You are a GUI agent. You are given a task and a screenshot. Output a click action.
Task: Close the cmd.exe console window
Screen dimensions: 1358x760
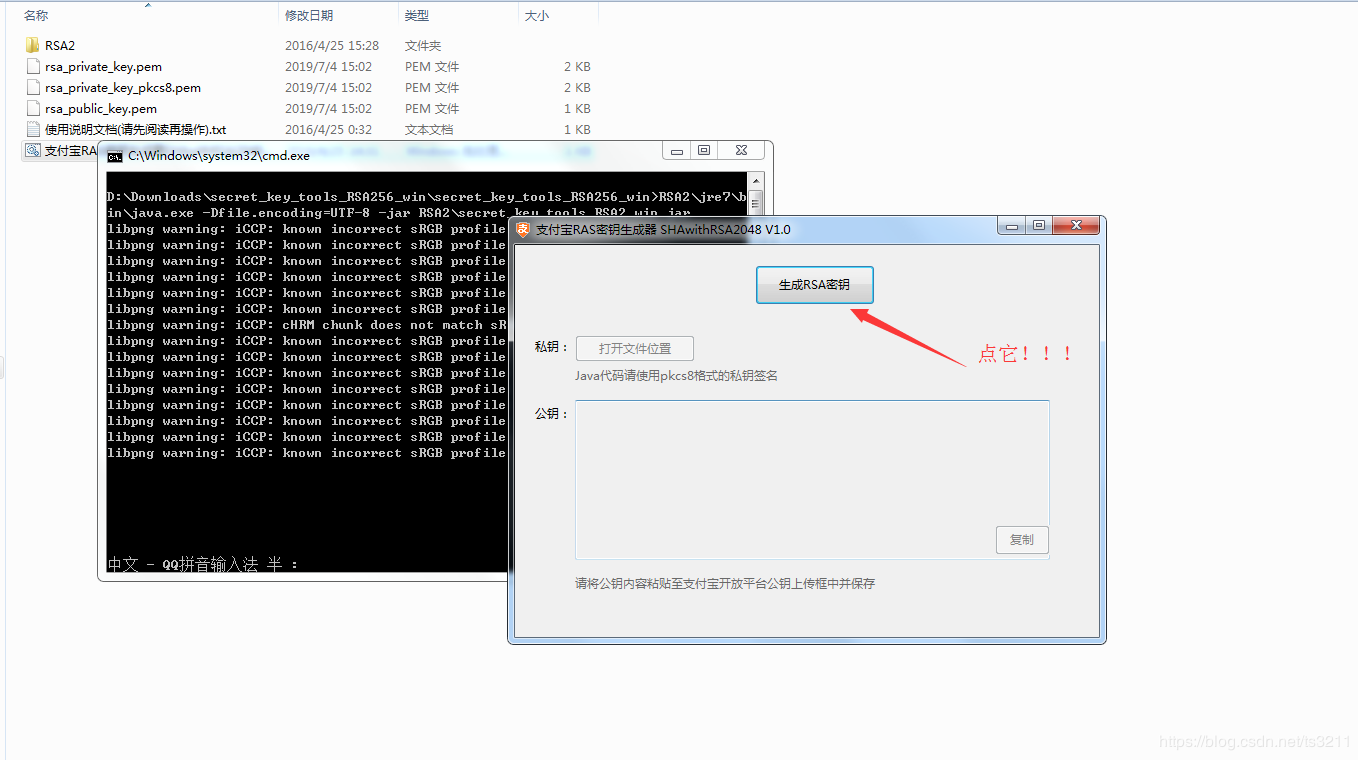pyautogui.click(x=741, y=151)
